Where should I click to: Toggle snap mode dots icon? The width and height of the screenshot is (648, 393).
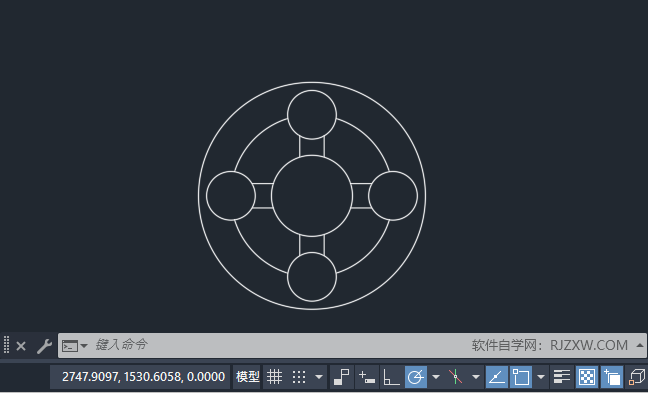(299, 377)
